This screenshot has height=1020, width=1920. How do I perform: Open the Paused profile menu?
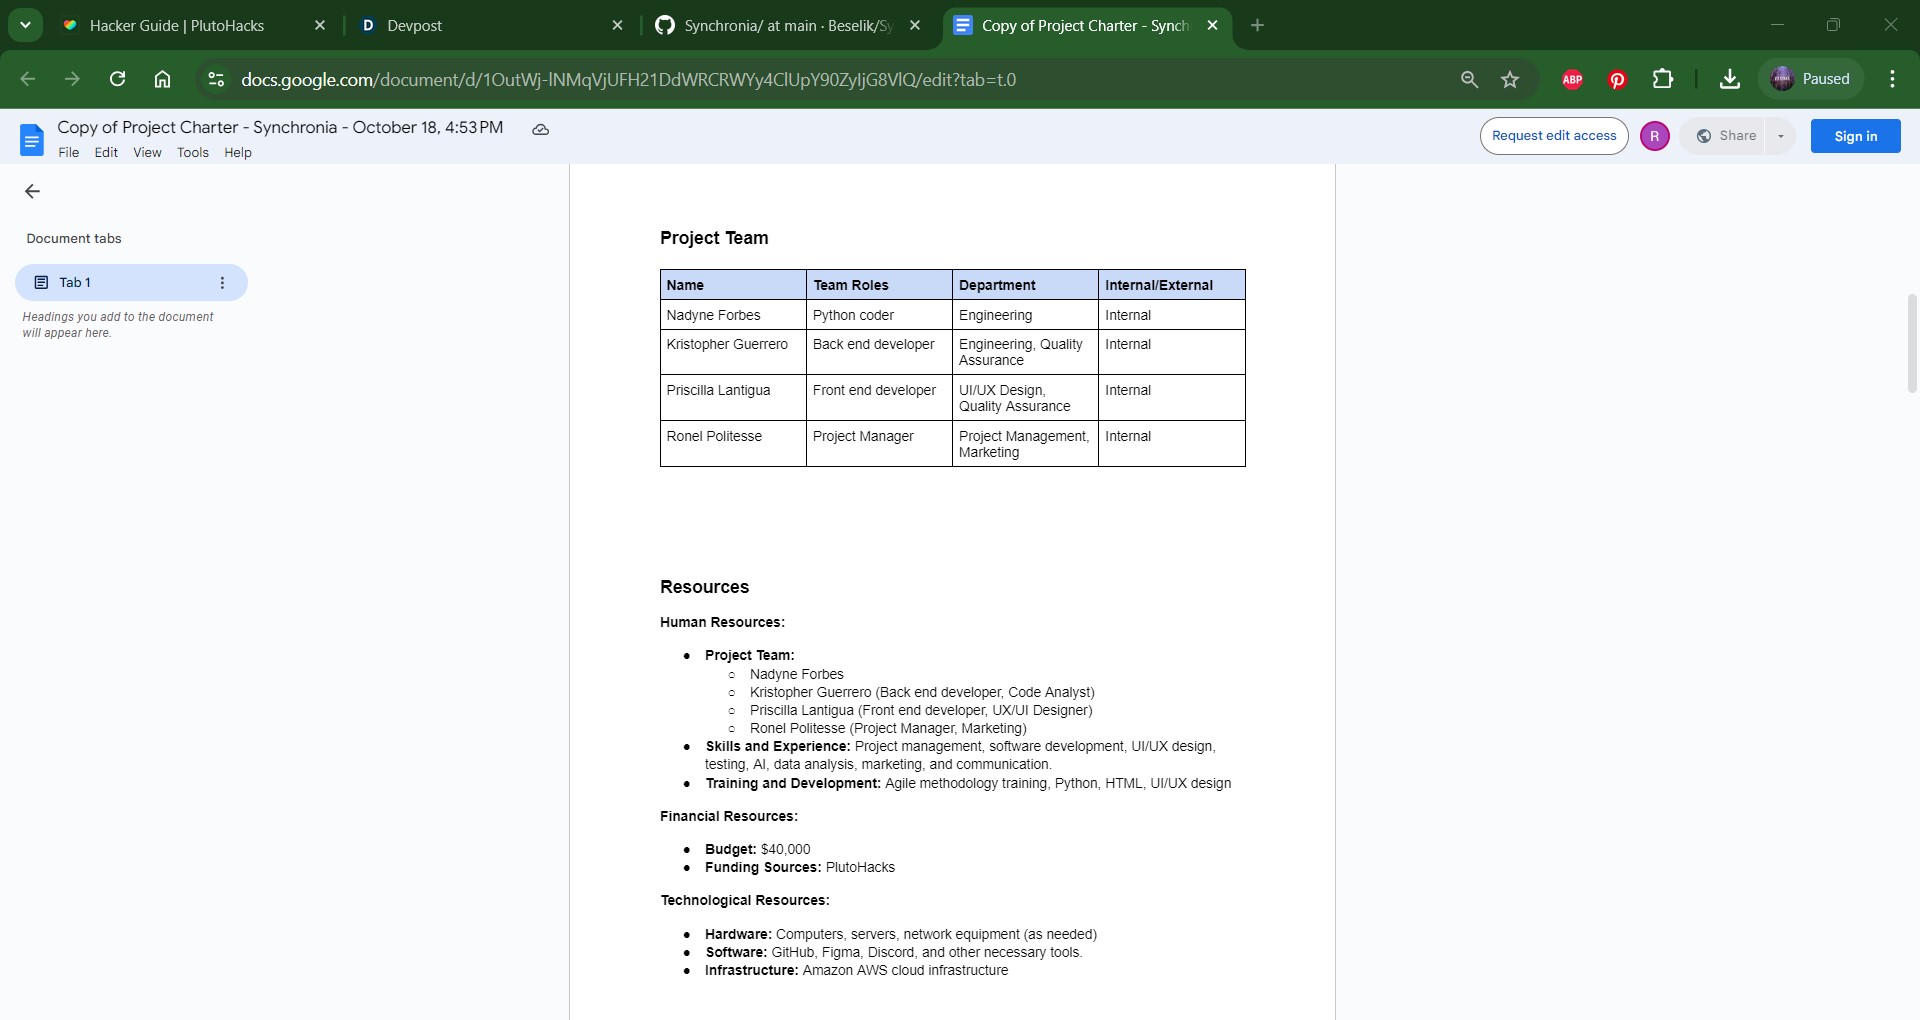[1810, 79]
